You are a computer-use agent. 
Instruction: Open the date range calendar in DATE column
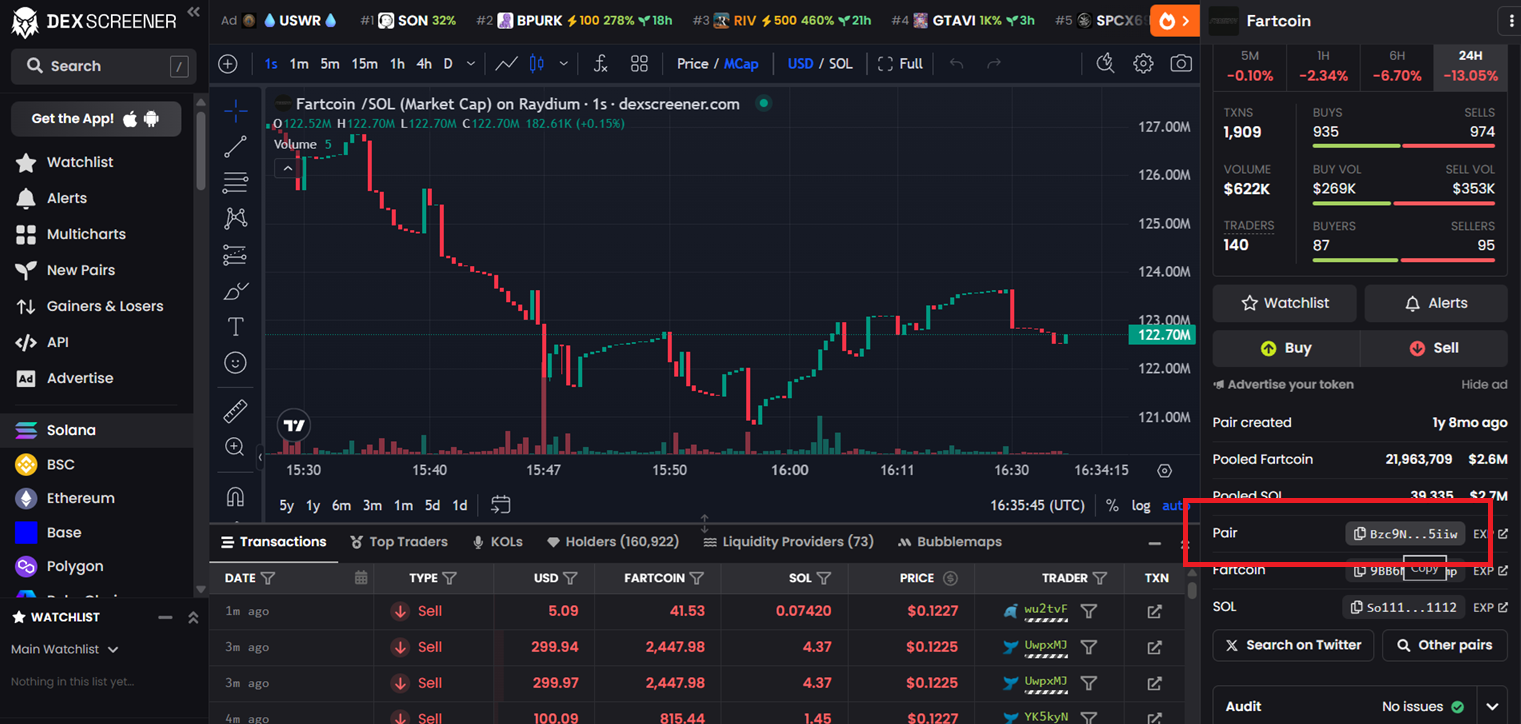tap(361, 578)
